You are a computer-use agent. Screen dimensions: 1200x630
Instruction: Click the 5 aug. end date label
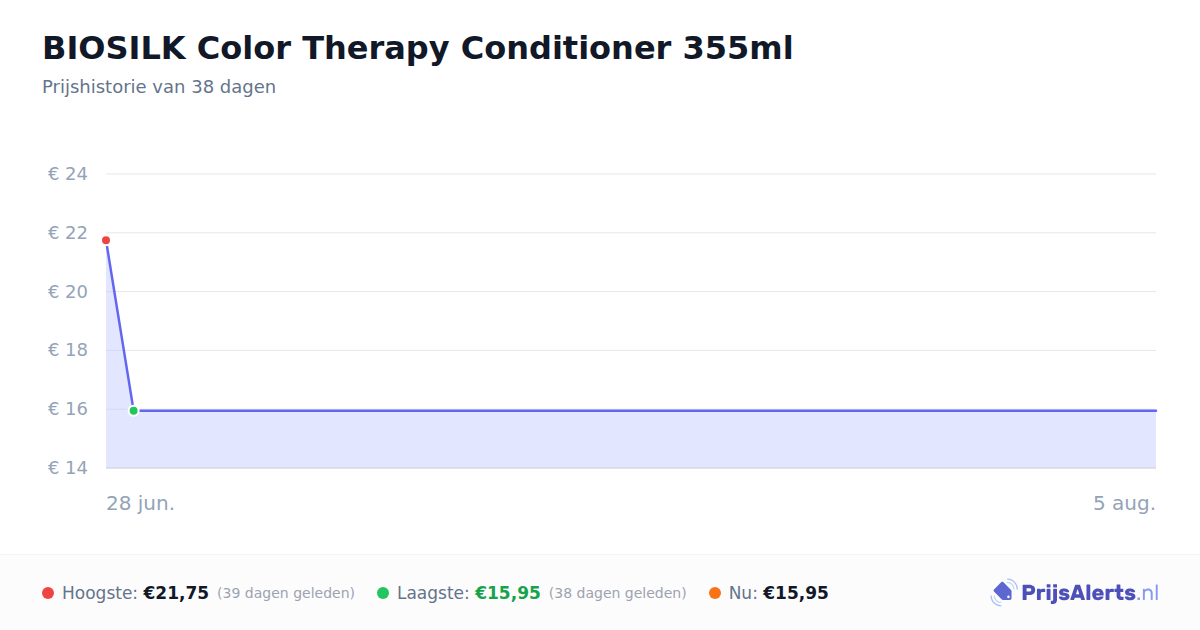1124,503
